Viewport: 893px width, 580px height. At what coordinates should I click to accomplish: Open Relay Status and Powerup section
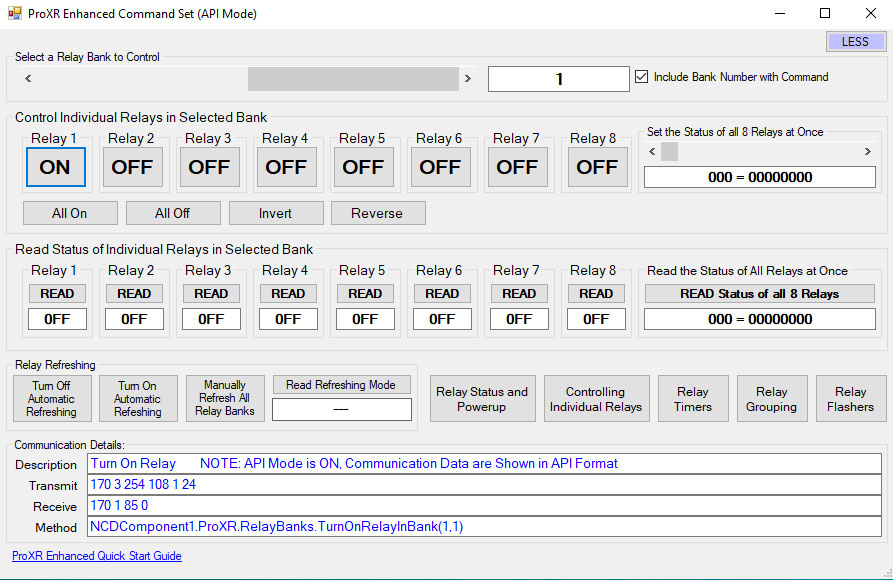[482, 398]
